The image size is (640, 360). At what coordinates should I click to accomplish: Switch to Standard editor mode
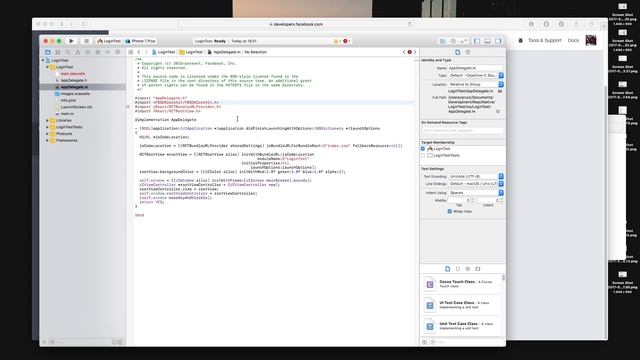click(442, 41)
